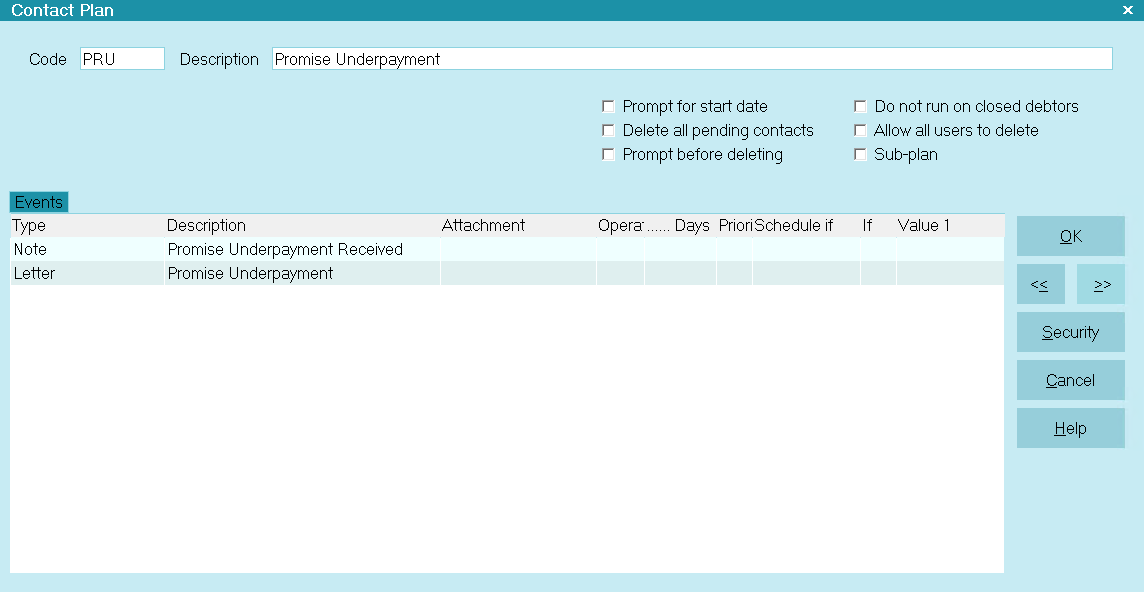Screen dimensions: 1144x592
Task: Enable Prompt for start date checkbox
Action: tap(608, 107)
